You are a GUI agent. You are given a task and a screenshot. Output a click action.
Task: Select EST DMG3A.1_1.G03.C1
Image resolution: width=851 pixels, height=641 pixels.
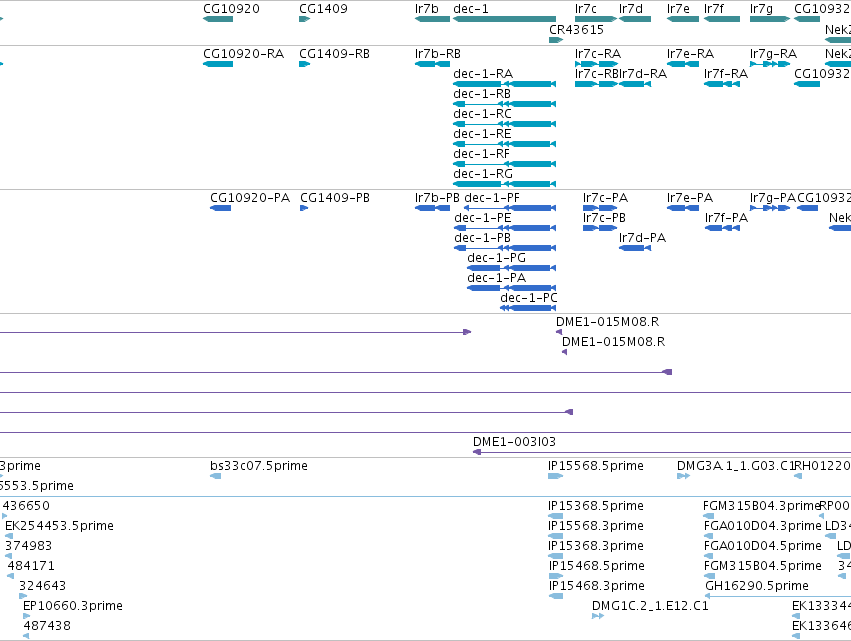pyautogui.click(x=683, y=476)
